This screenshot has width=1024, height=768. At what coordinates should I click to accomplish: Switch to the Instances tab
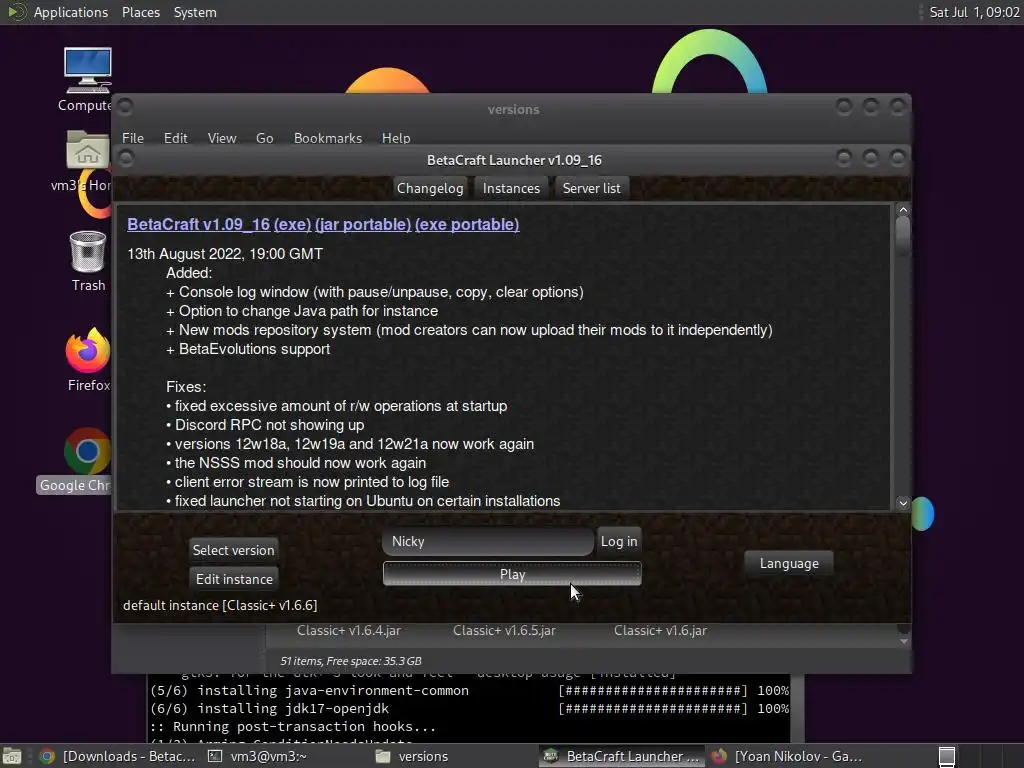(x=511, y=188)
